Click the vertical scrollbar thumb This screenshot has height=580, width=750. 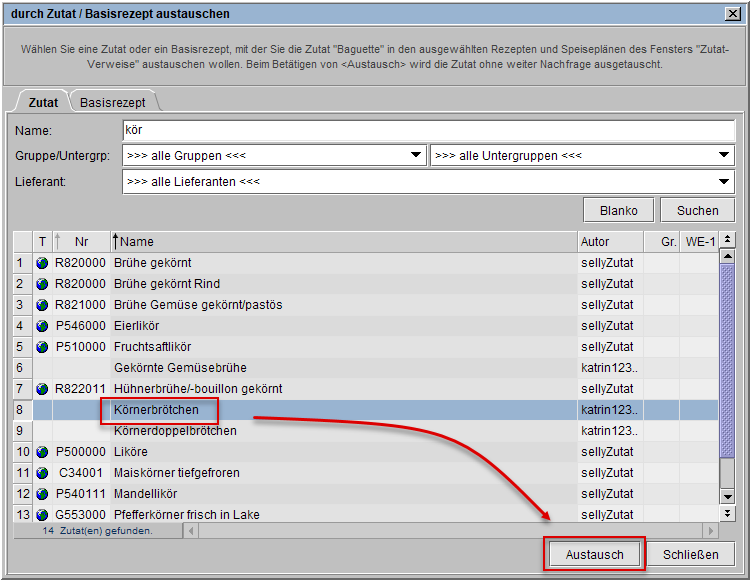[x=727, y=361]
